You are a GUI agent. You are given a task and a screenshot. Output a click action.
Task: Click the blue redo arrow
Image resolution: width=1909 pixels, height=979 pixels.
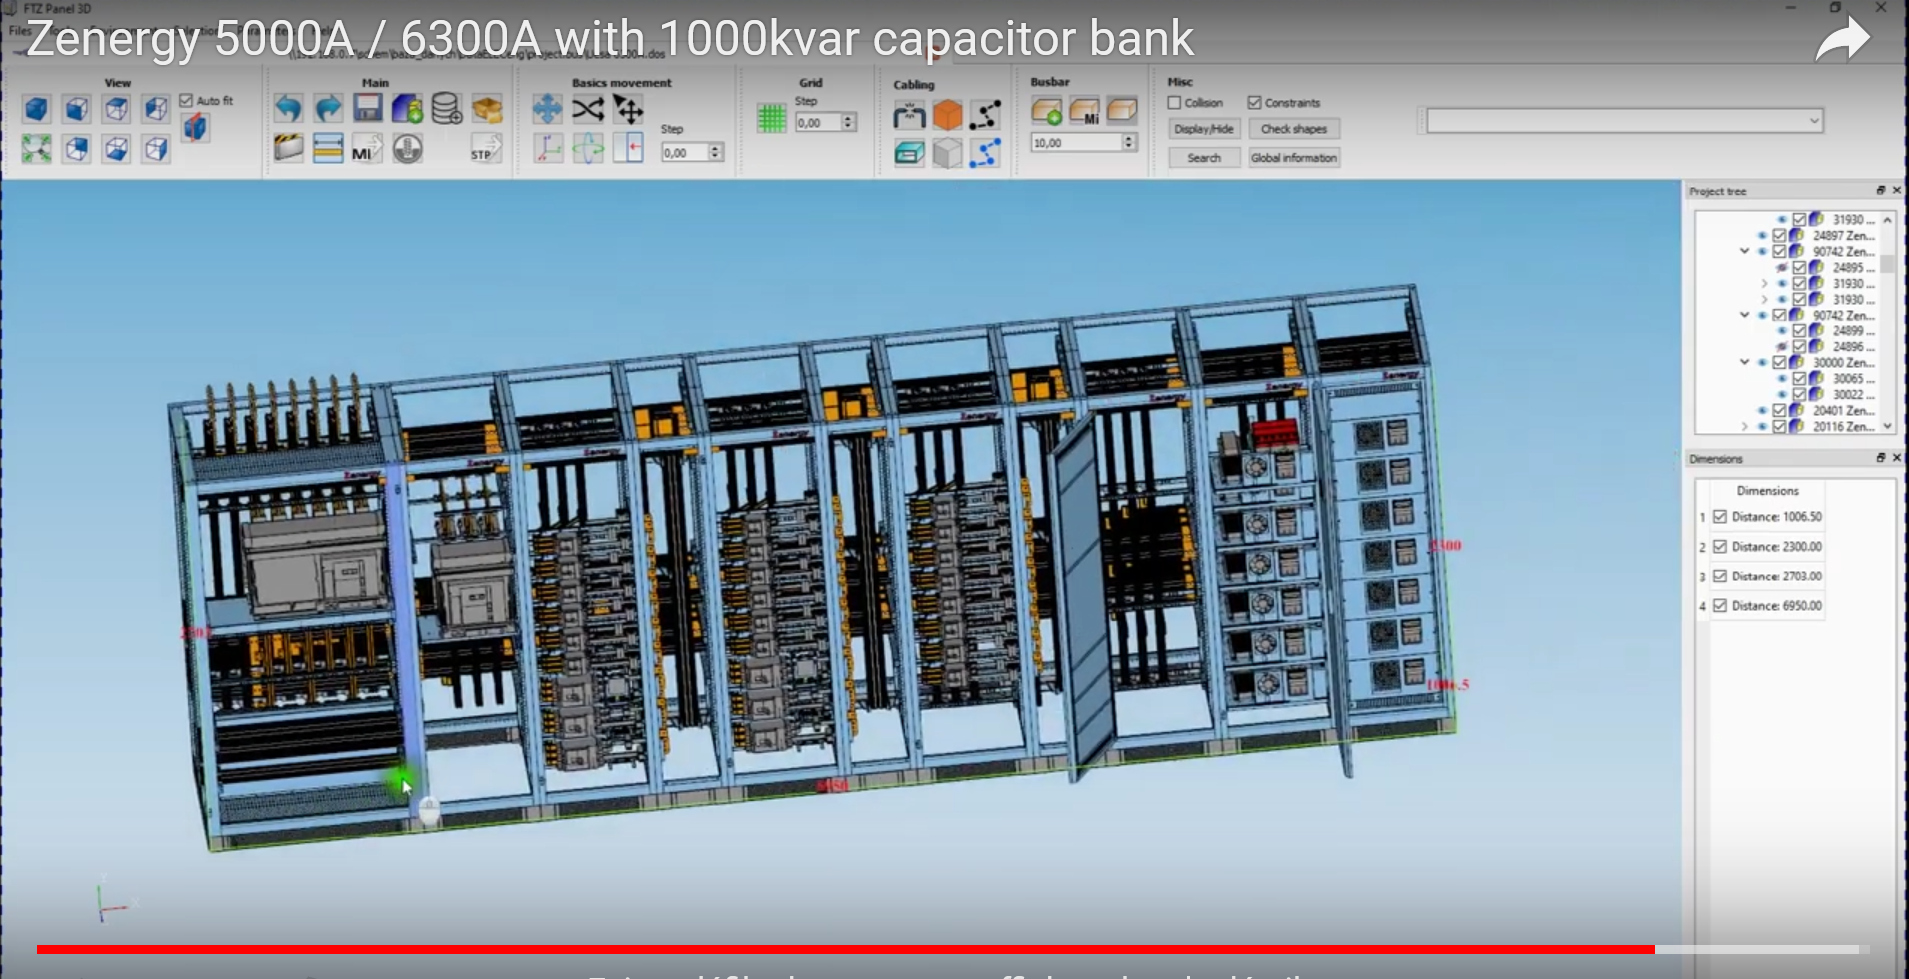[328, 108]
